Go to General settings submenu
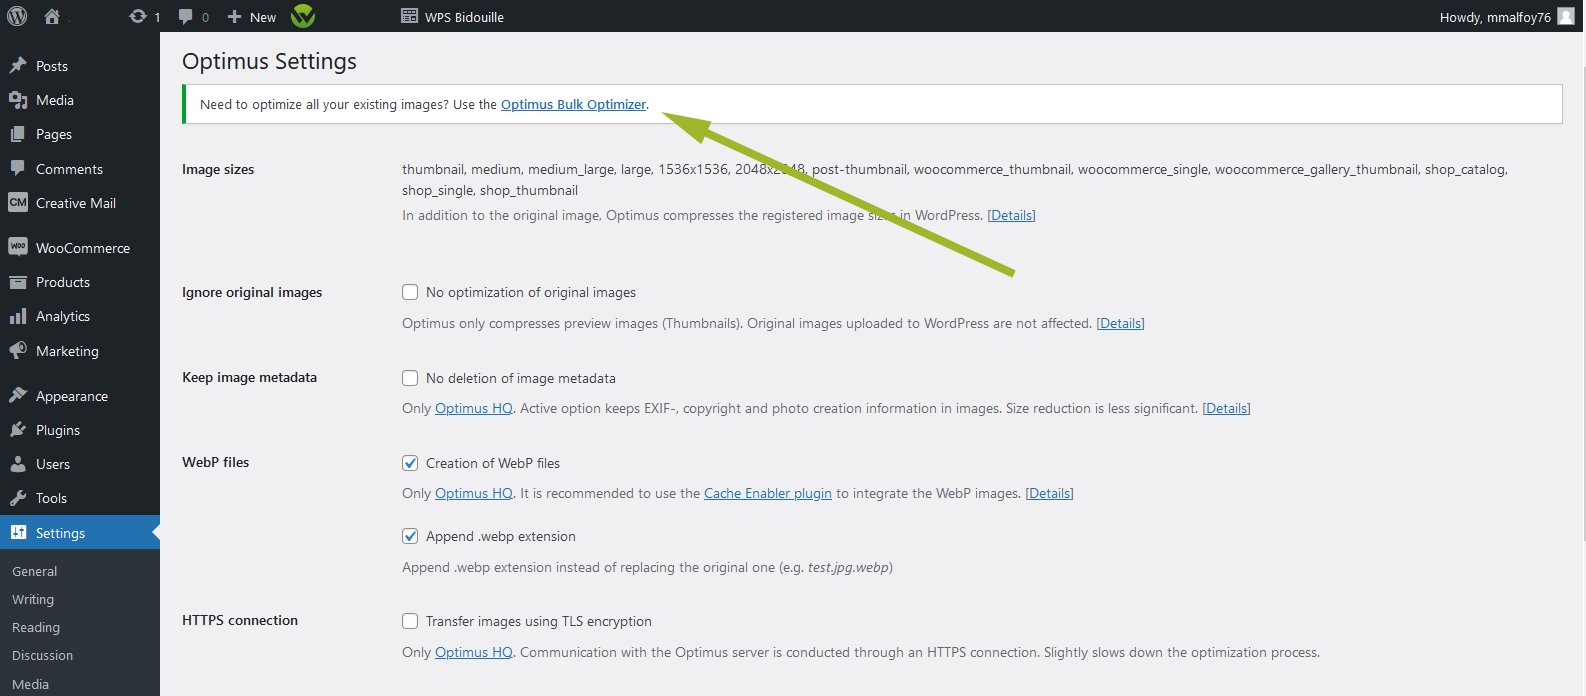The image size is (1586, 696). 35,571
